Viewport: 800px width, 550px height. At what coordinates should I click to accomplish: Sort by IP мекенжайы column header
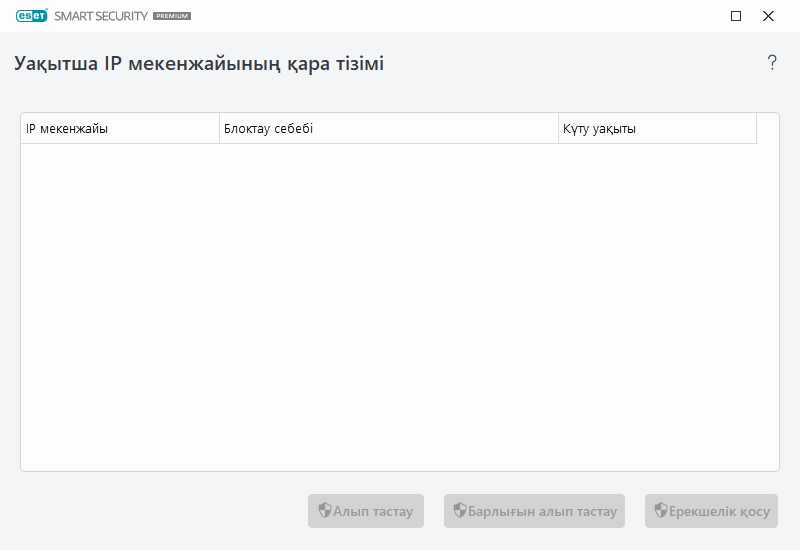tap(120, 129)
